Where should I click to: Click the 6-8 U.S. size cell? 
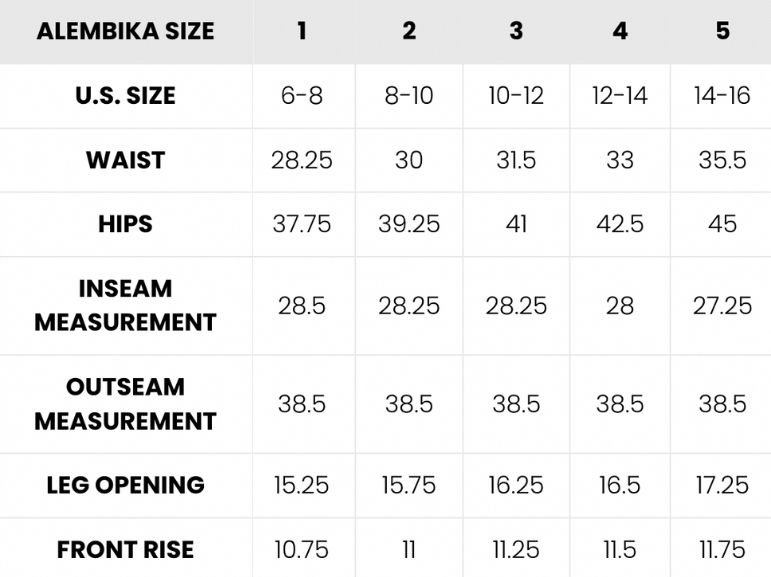click(302, 96)
